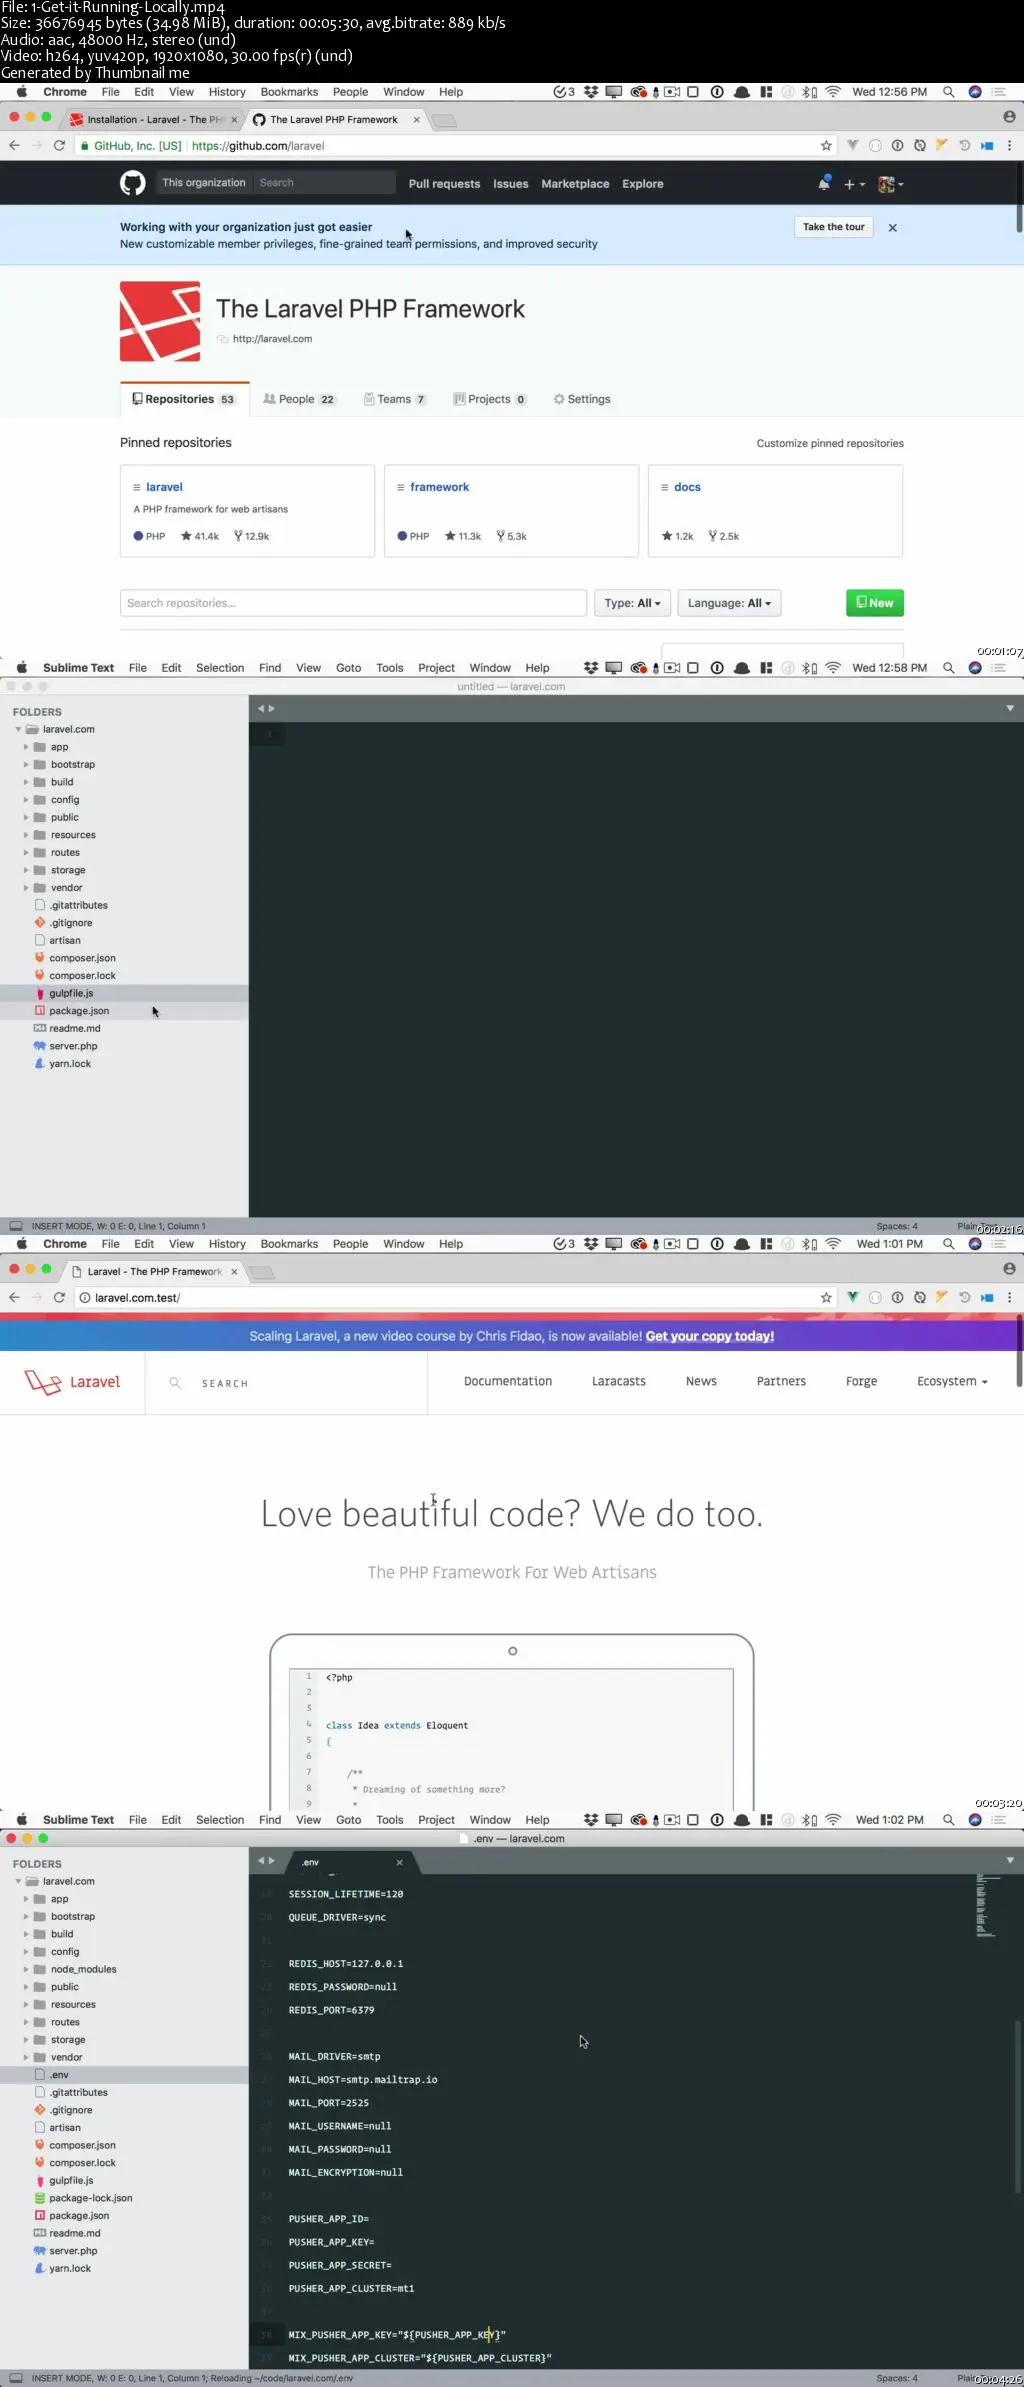Image resolution: width=1024 pixels, height=2387 pixels.
Task: Open Marketplace in GitHub header
Action: pyautogui.click(x=575, y=184)
